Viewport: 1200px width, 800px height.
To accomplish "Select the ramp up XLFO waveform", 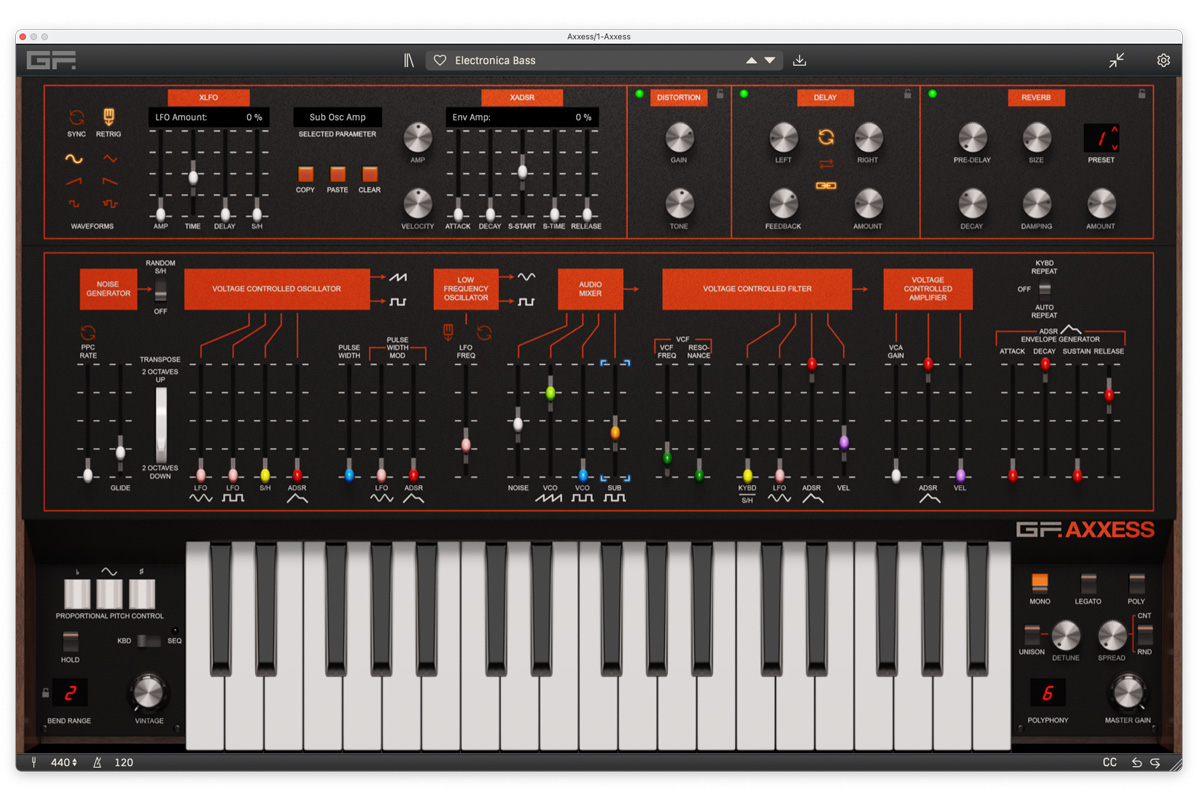I will pyautogui.click(x=76, y=181).
